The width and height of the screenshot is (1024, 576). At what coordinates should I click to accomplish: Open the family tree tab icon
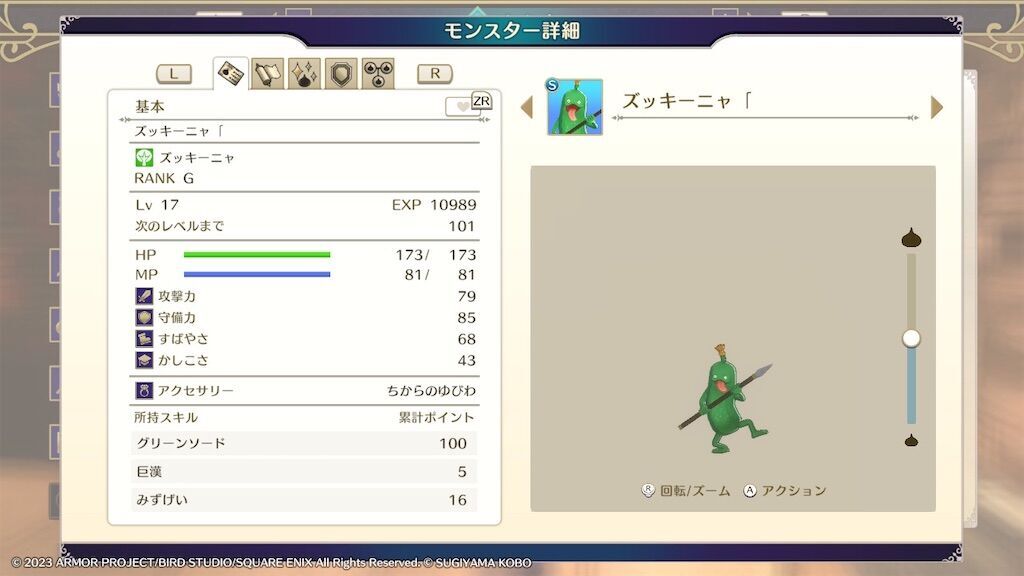[378, 74]
